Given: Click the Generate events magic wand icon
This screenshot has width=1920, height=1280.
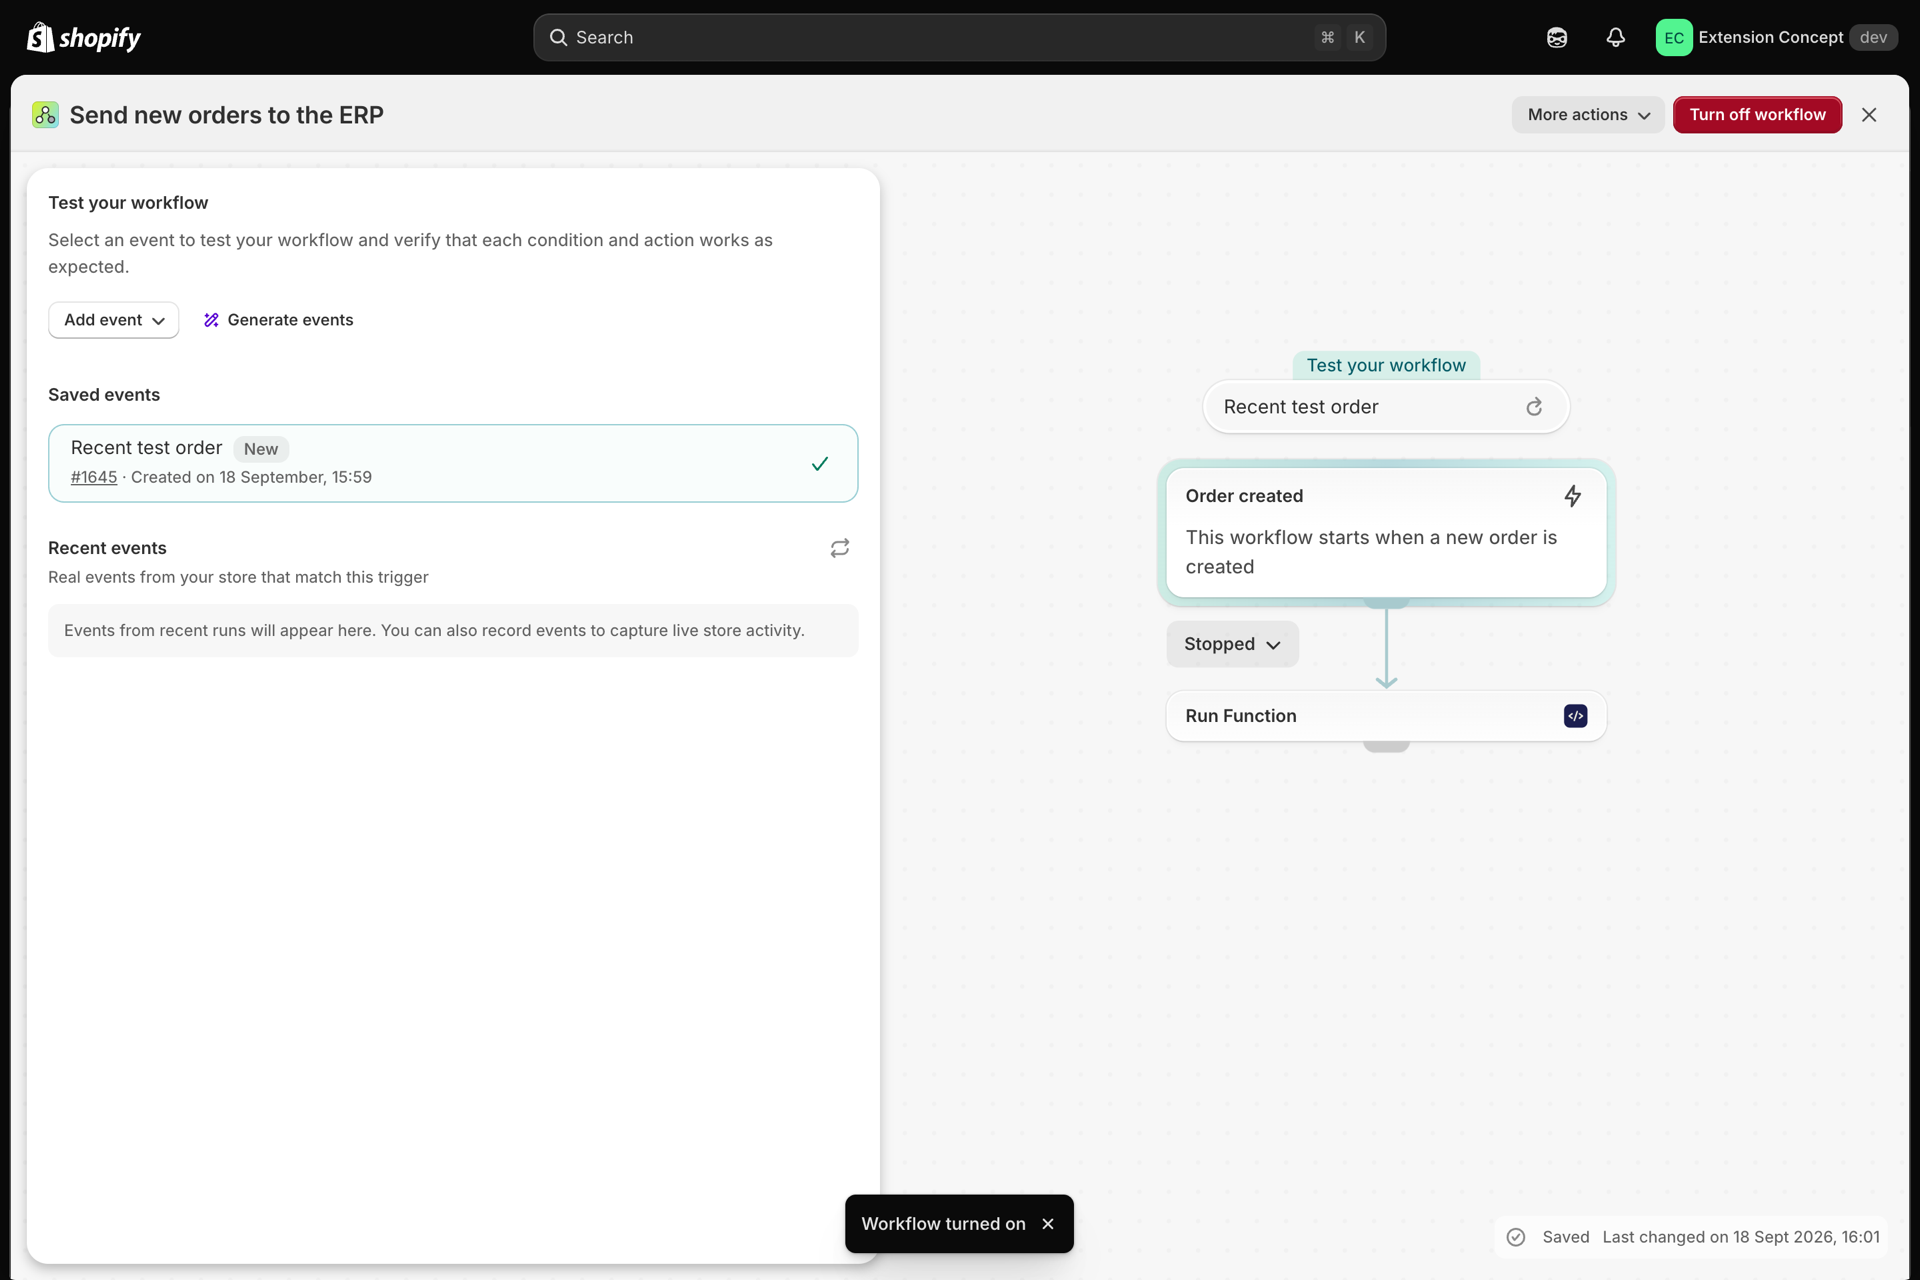Looking at the screenshot, I should [211, 320].
